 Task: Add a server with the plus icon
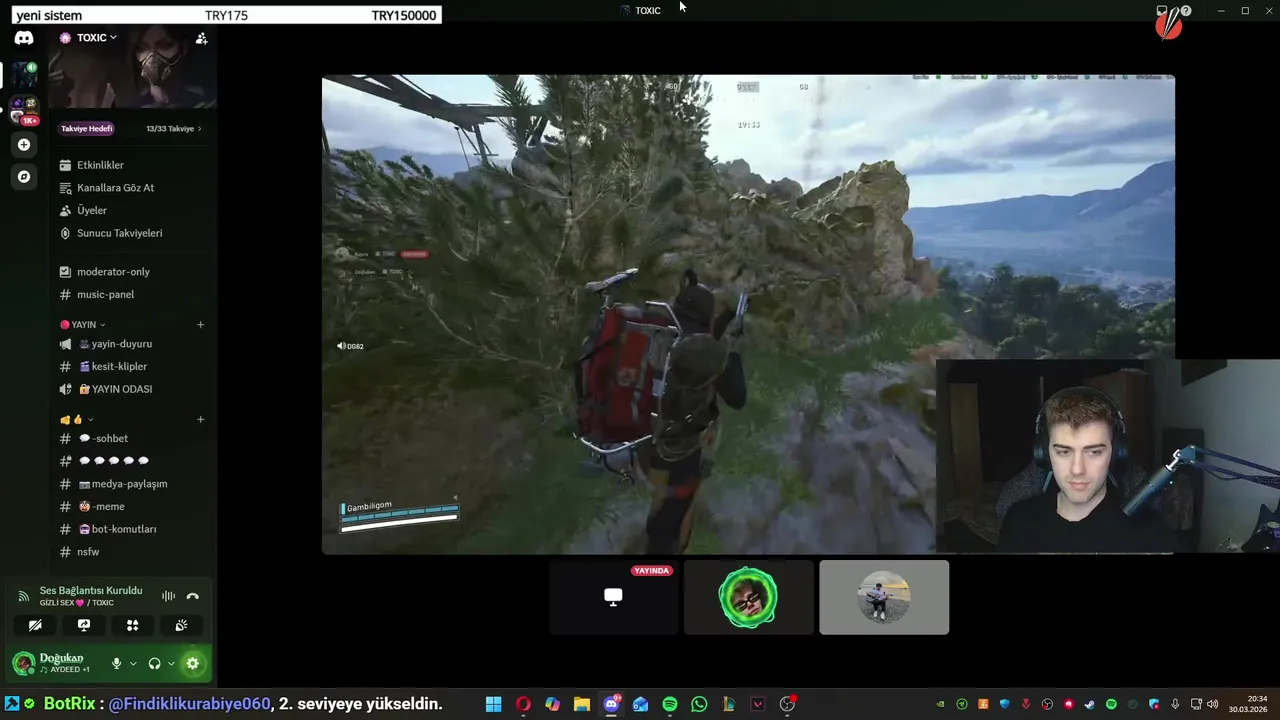[24, 145]
